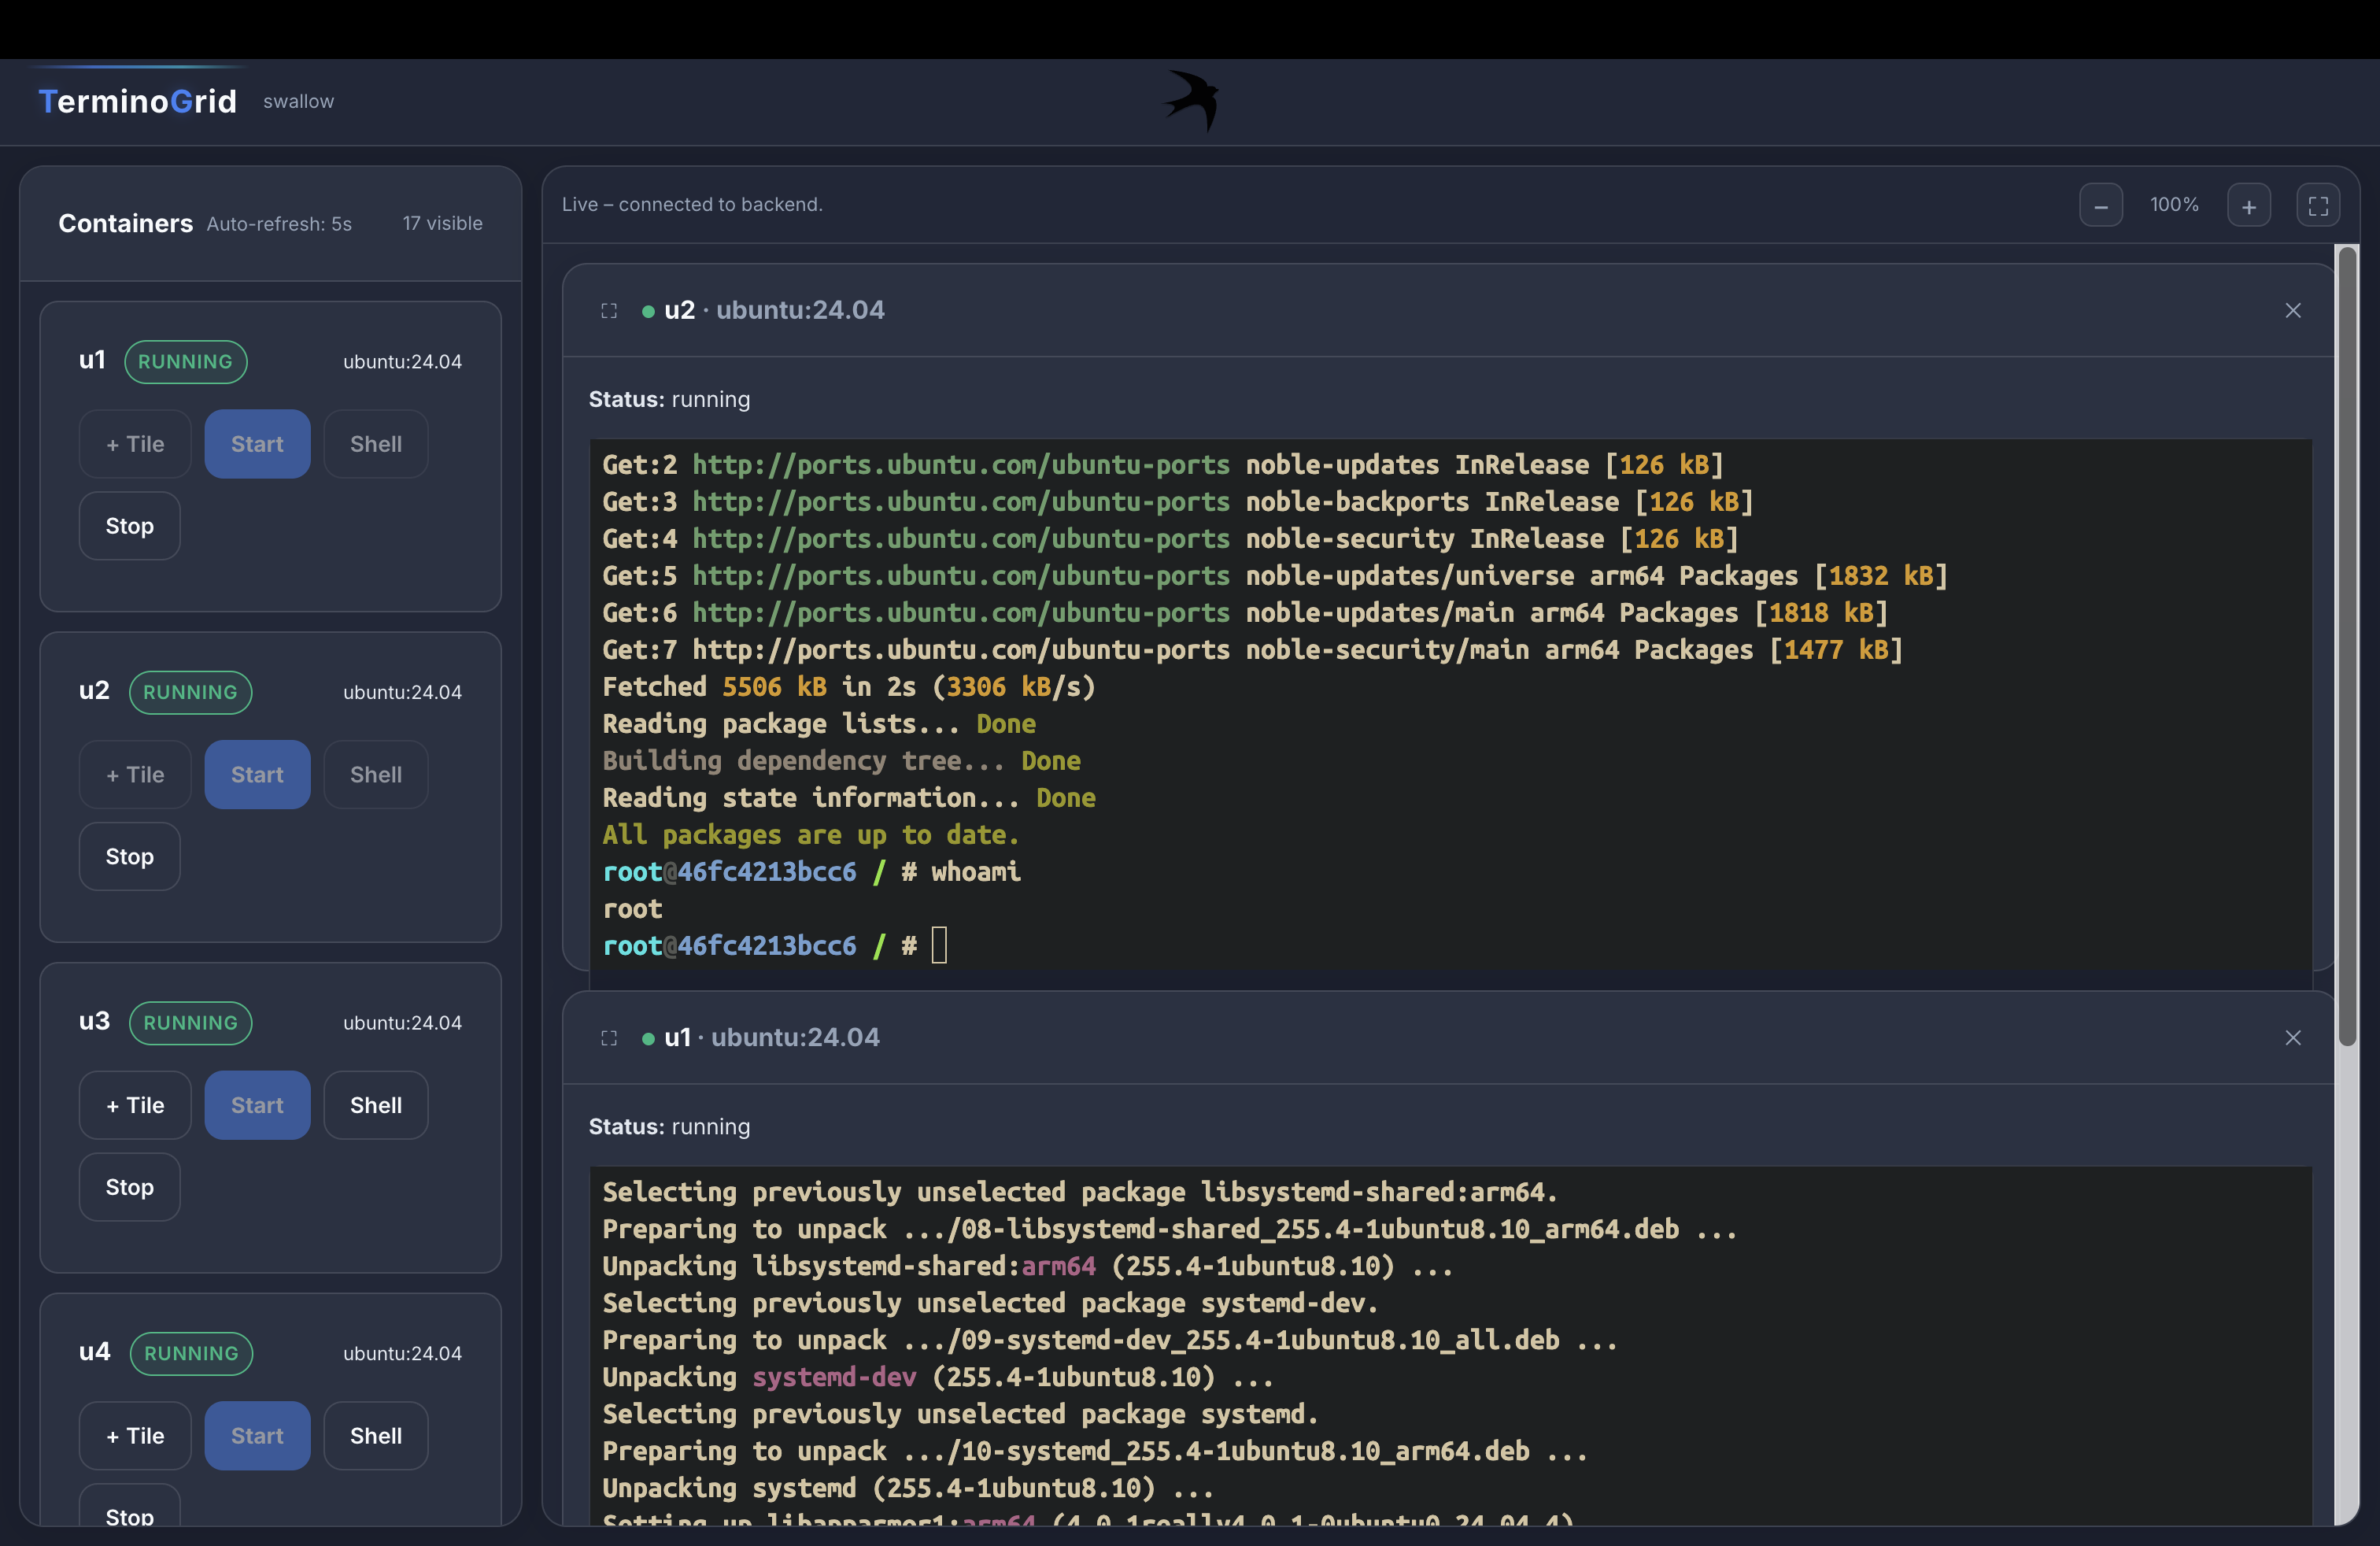2380x1546 pixels.
Task: Focus the u2 terminal prompt cursor
Action: click(x=938, y=945)
